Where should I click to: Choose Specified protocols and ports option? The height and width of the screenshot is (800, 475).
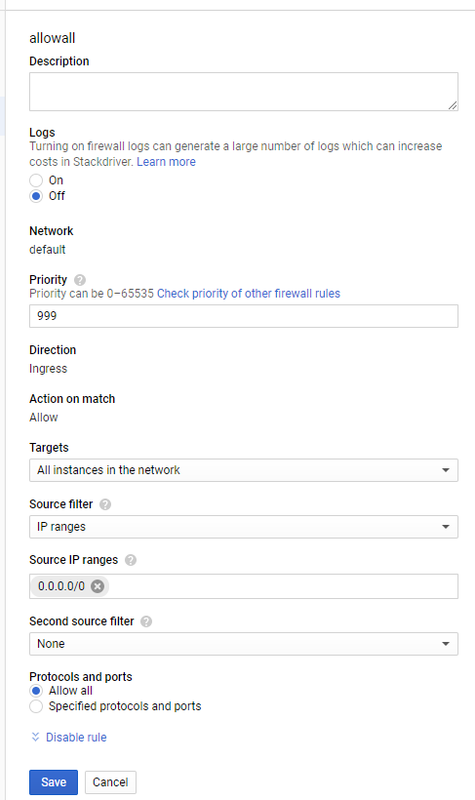point(36,706)
